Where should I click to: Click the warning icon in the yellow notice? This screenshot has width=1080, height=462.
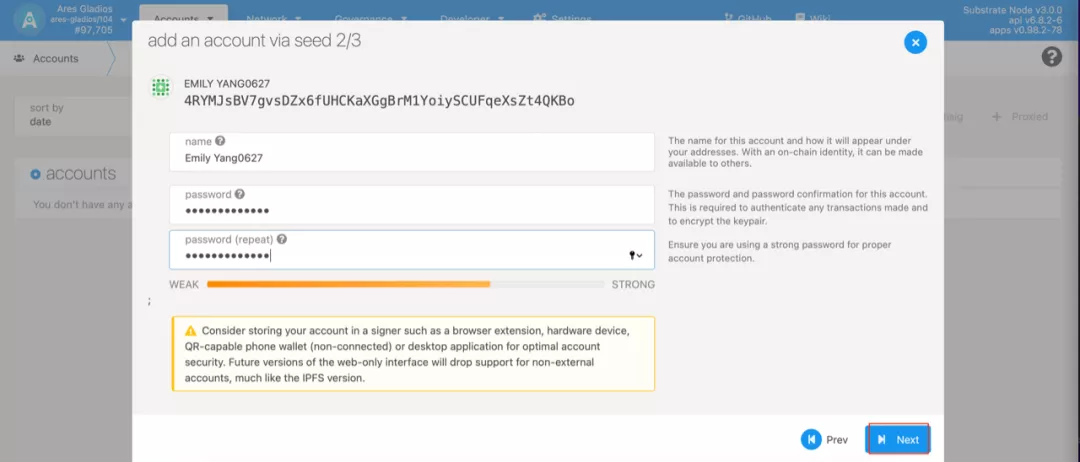point(190,330)
